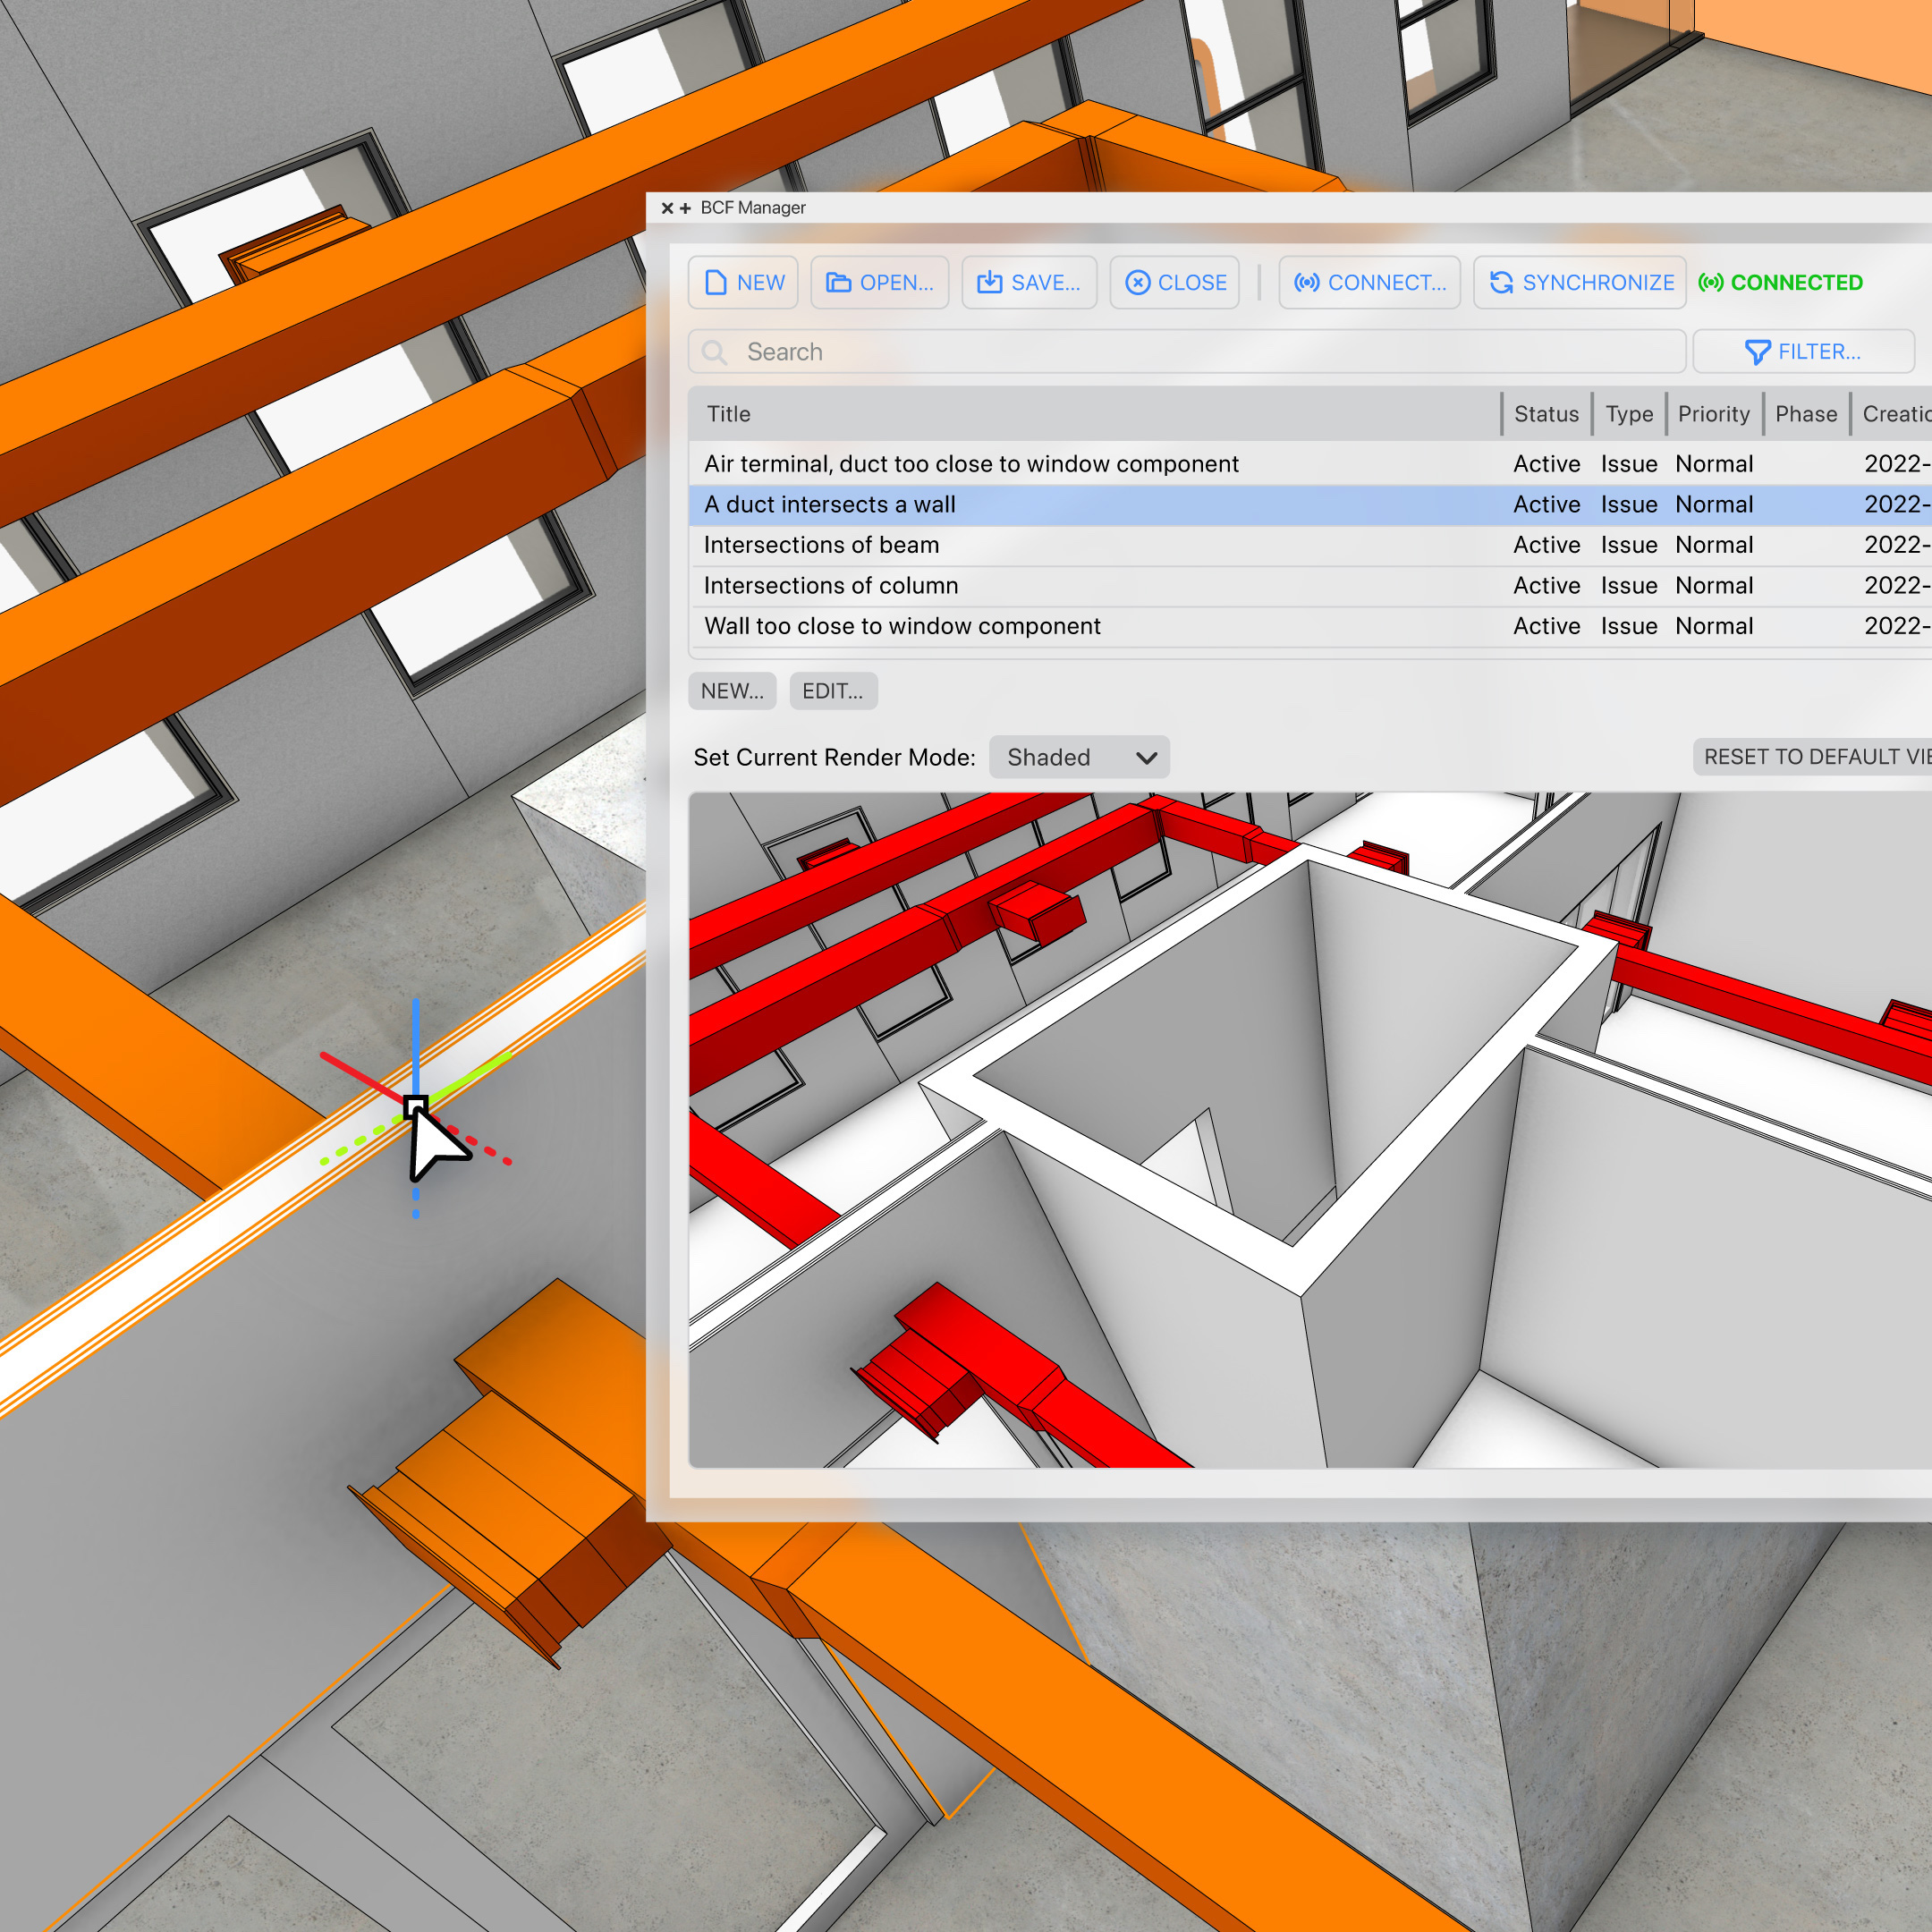This screenshot has width=1932, height=1932.
Task: Open a BCF file with OPEN button
Action: [x=879, y=283]
